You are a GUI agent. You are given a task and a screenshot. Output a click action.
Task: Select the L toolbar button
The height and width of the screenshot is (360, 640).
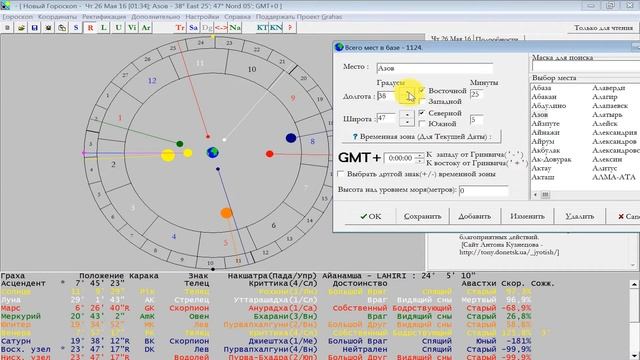tap(104, 28)
